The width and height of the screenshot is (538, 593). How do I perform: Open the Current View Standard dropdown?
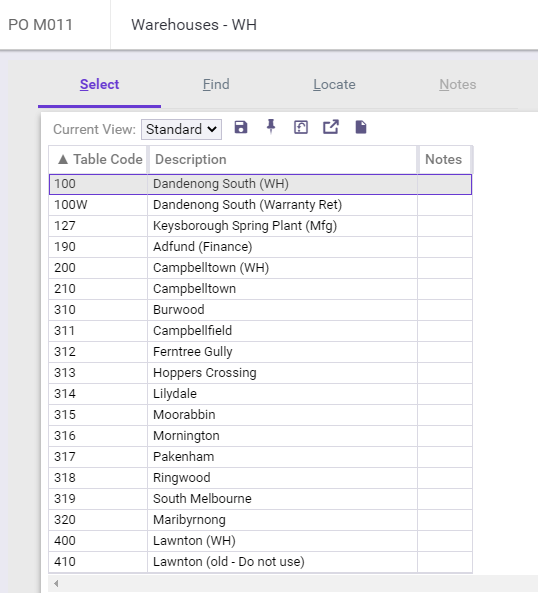point(181,129)
